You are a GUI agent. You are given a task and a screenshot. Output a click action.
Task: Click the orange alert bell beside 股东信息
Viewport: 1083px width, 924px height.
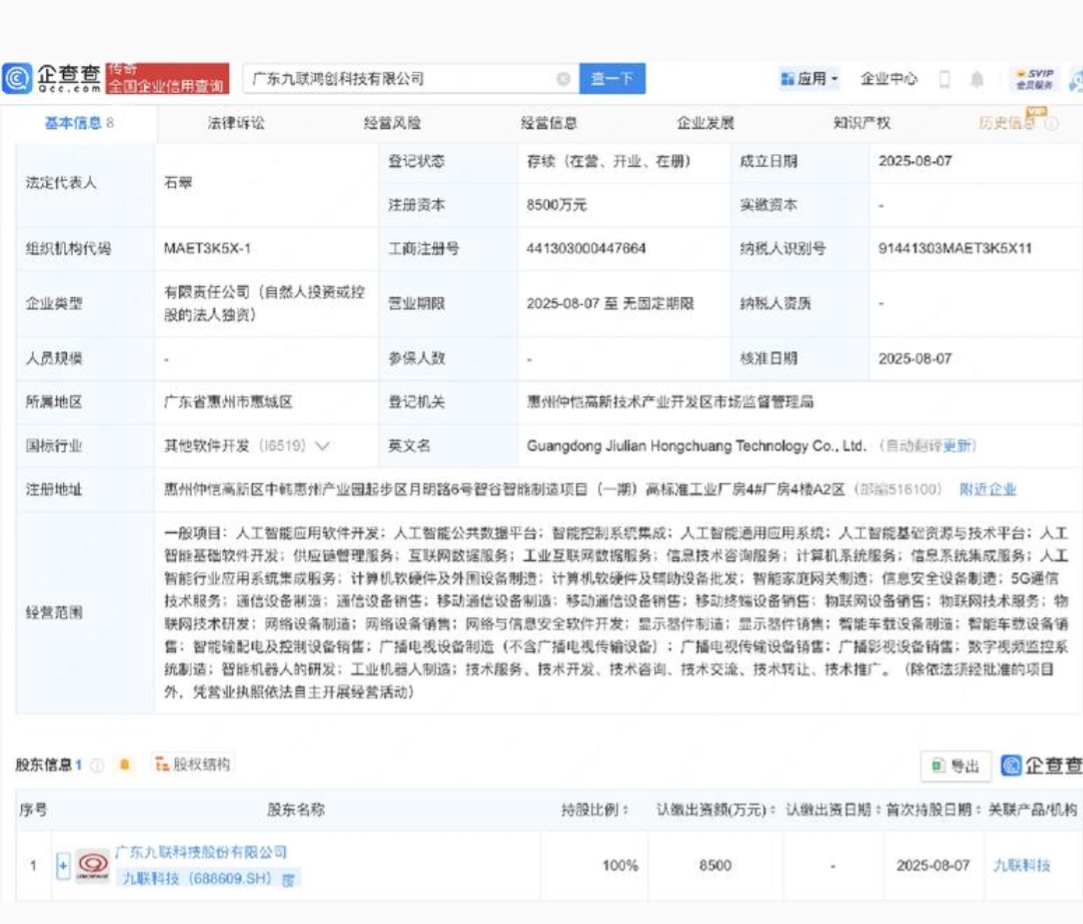[124, 764]
